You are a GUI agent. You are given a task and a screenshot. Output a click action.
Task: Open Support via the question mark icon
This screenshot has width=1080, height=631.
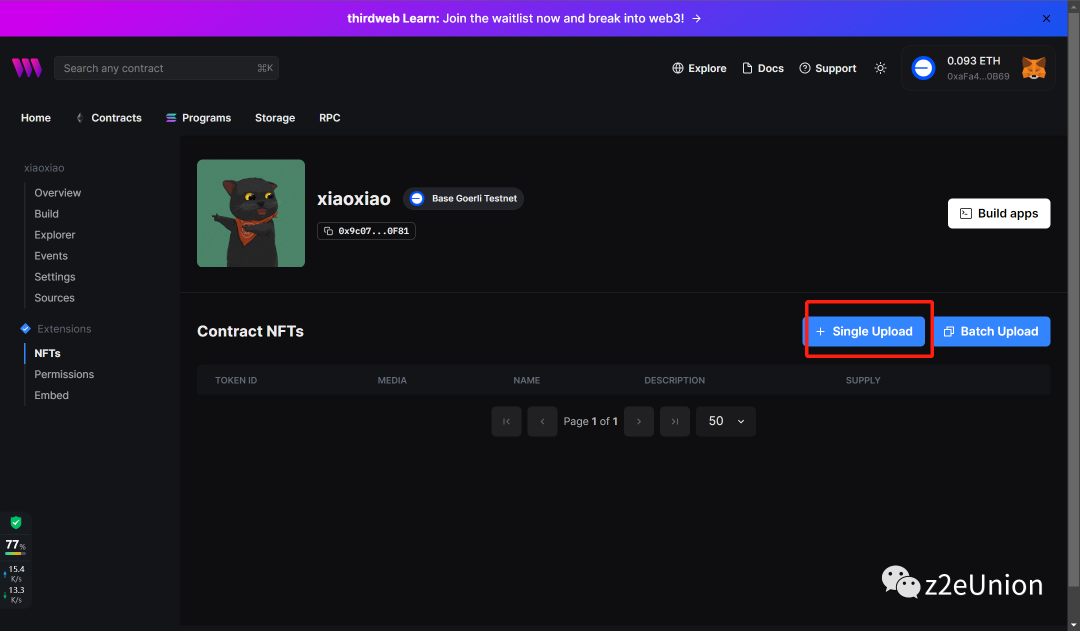[806, 68]
